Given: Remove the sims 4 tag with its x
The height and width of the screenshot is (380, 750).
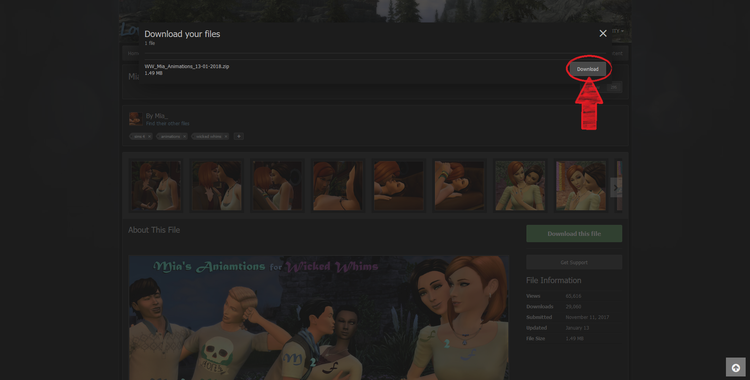Looking at the screenshot, I should (x=149, y=136).
